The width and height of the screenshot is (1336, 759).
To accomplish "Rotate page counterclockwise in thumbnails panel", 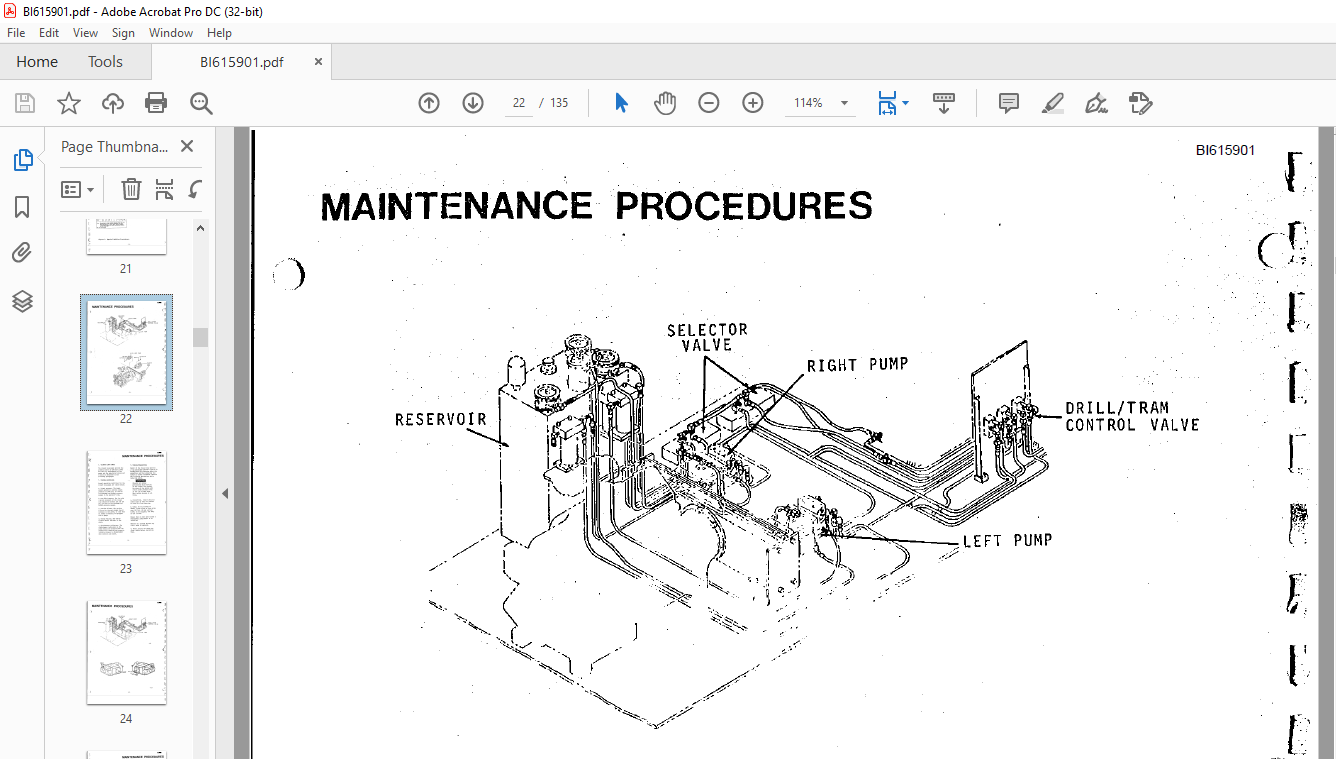I will click(x=196, y=189).
